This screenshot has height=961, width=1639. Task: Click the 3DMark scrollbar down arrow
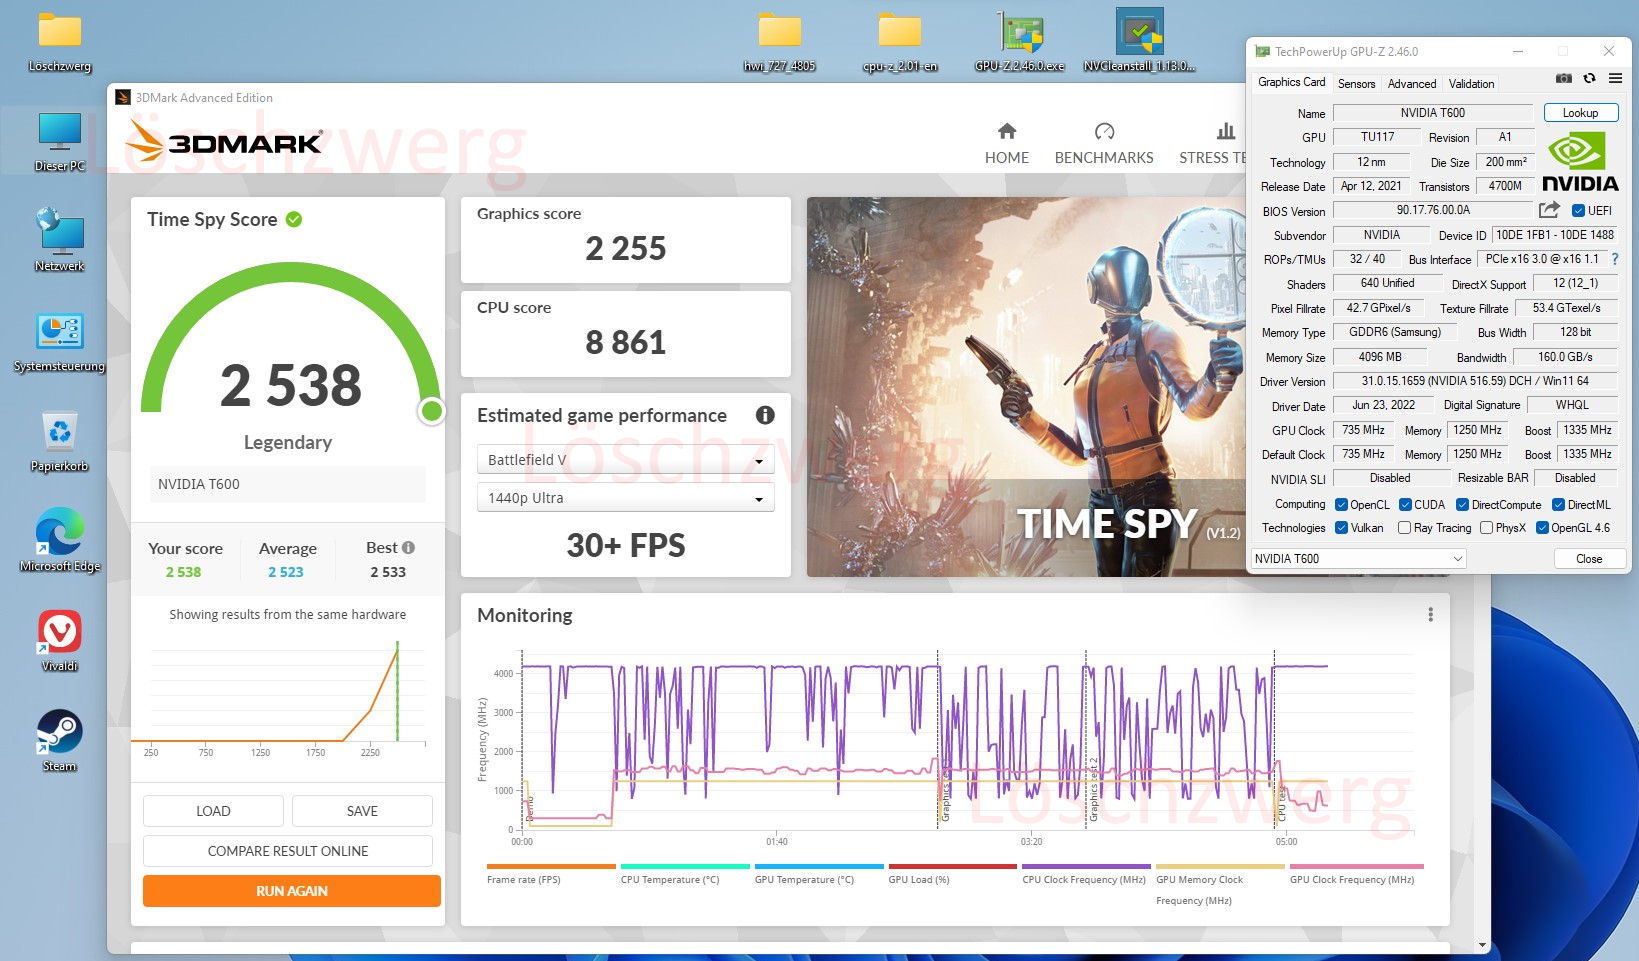tap(1482, 944)
